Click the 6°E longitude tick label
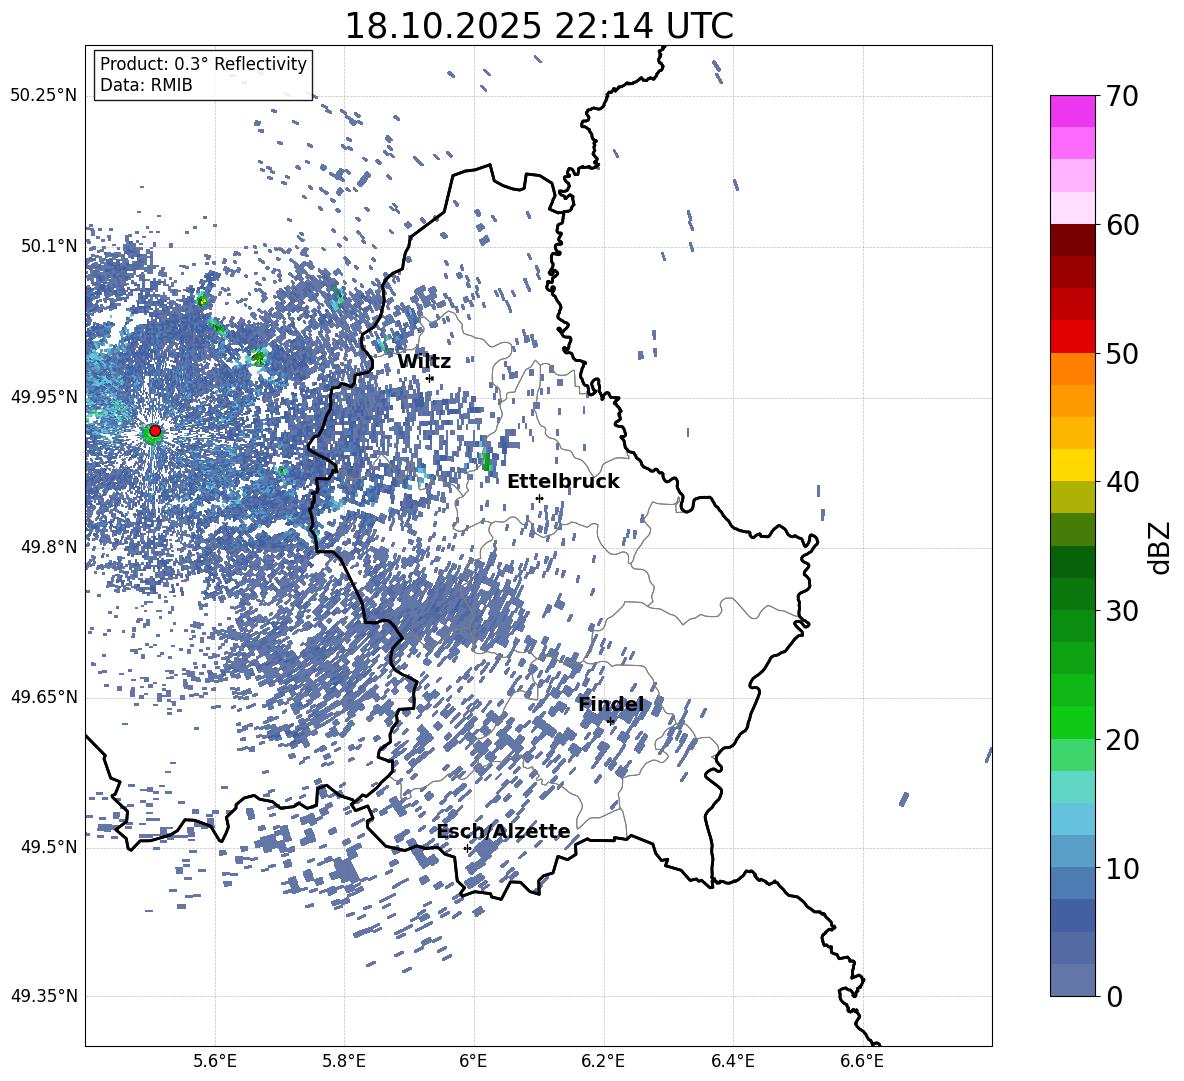The height and width of the screenshot is (1081, 1184). click(x=473, y=1061)
